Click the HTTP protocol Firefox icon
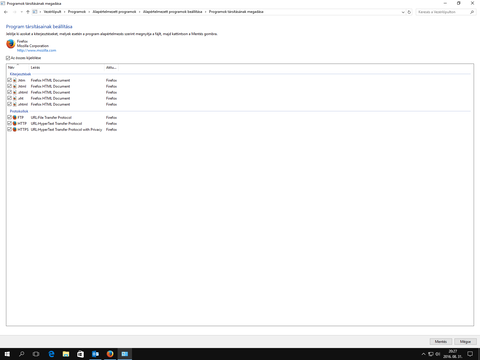The image size is (480, 360). (15, 123)
